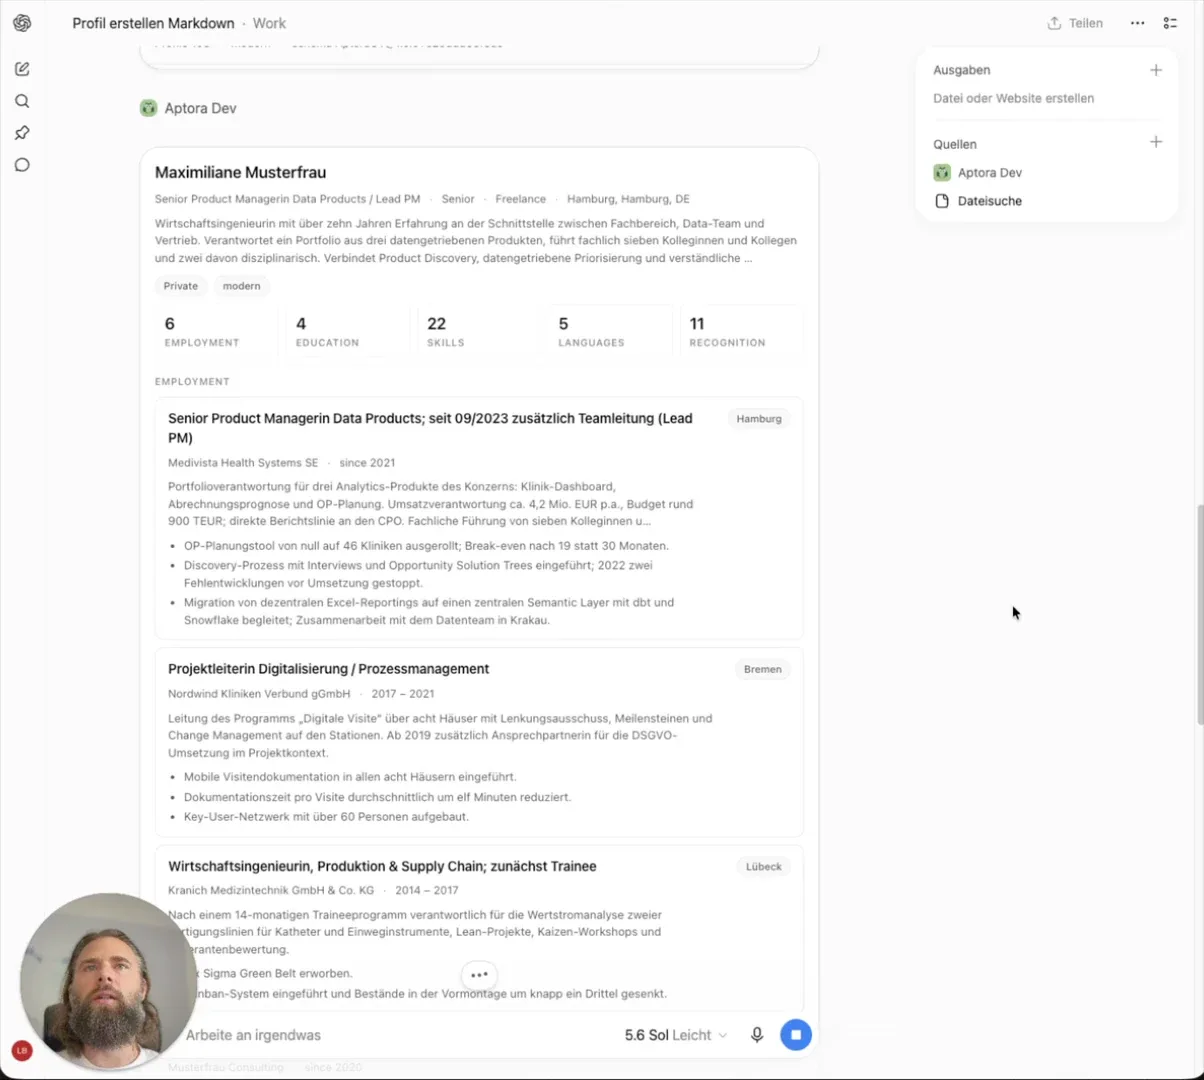Open search using the magnifier icon
Screen dimensions: 1204x1080
point(22,101)
